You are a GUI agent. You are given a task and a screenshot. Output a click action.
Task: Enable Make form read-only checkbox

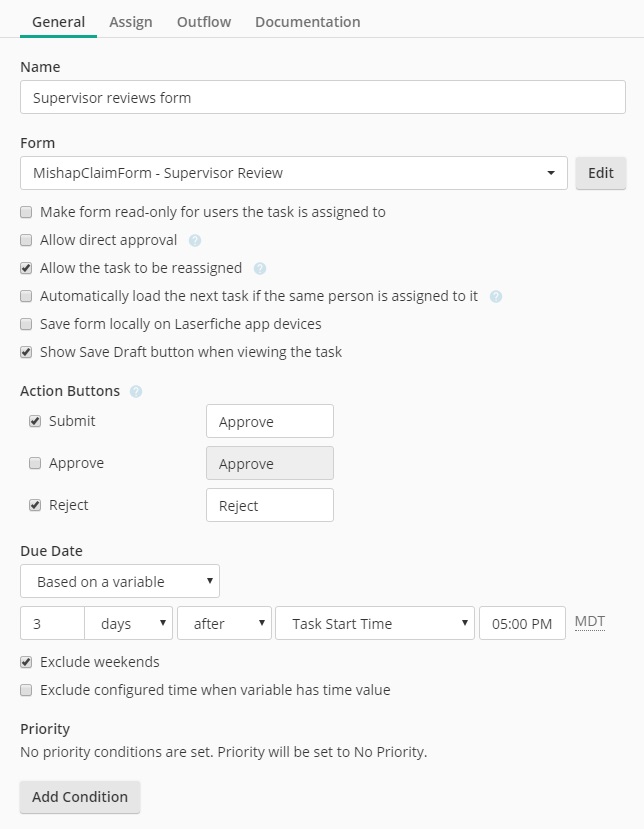[x=27, y=212]
